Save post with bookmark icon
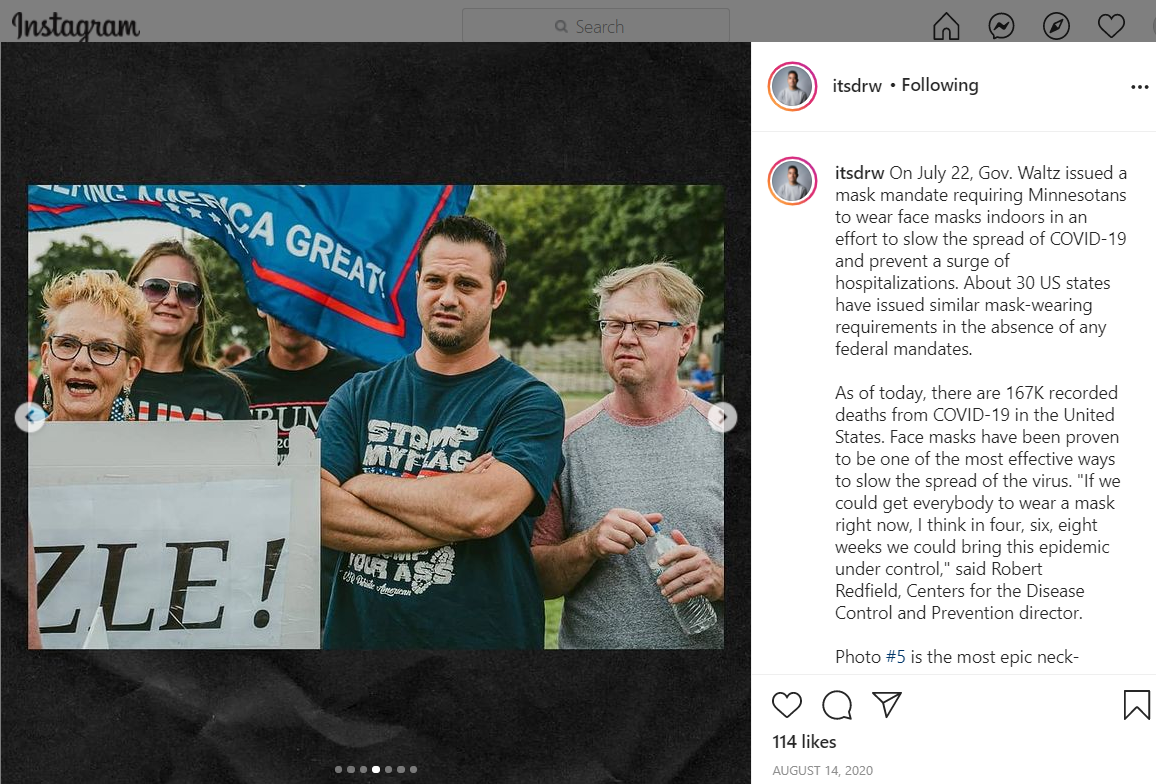Image resolution: width=1156 pixels, height=784 pixels. (1136, 704)
